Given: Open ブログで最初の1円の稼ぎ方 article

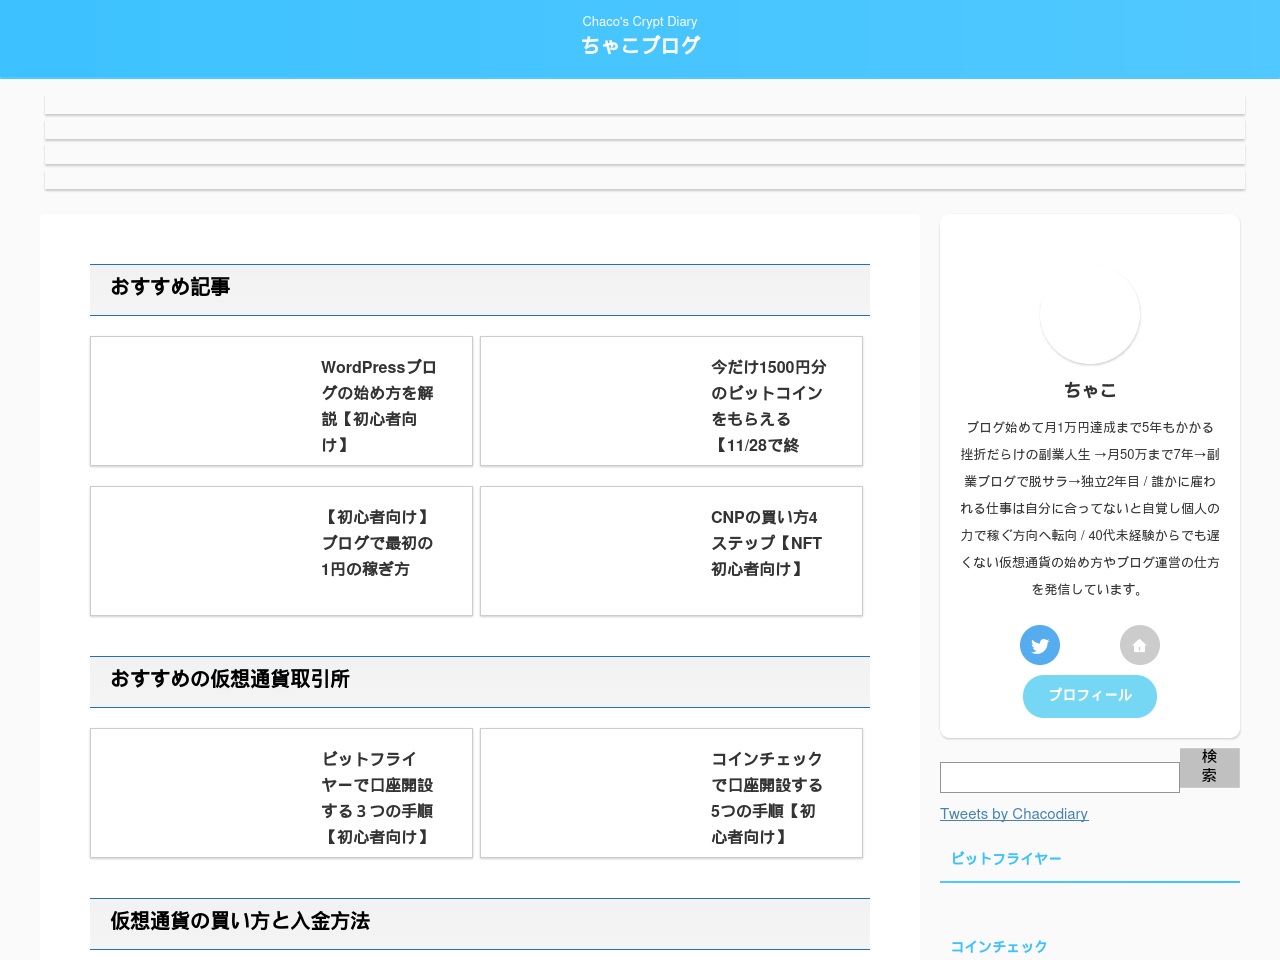Looking at the screenshot, I should tap(281, 551).
